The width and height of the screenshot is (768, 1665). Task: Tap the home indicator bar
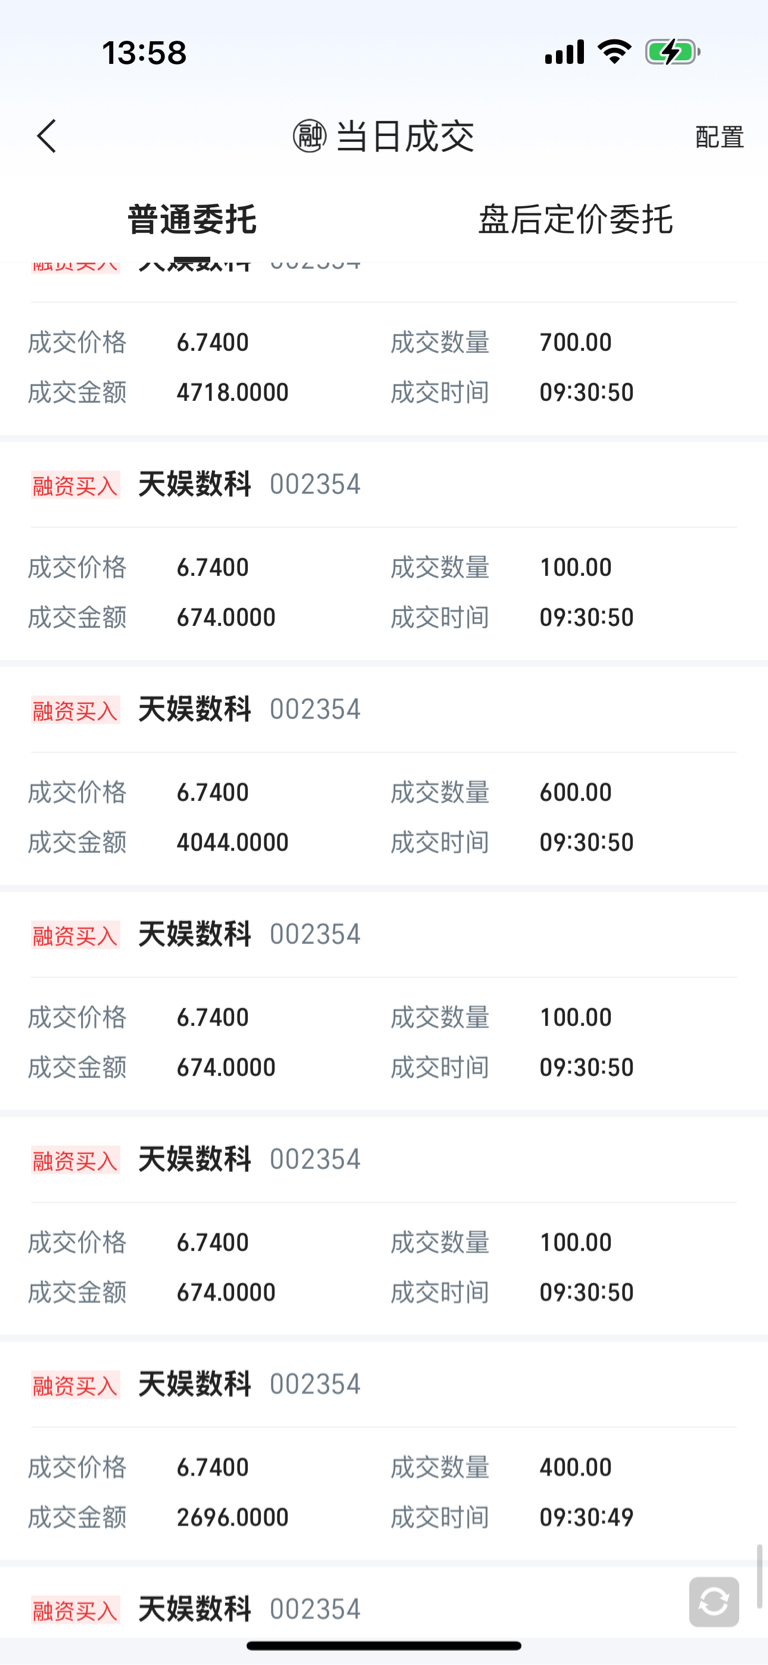coord(384,1645)
